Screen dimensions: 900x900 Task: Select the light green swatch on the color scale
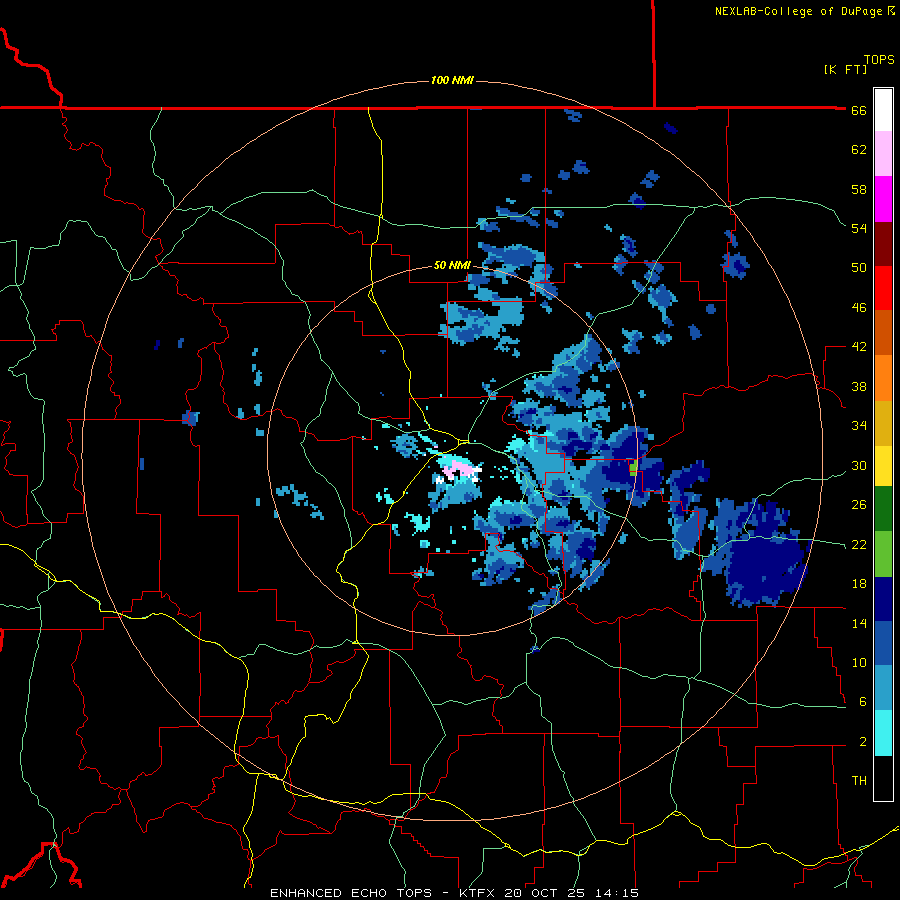[883, 554]
